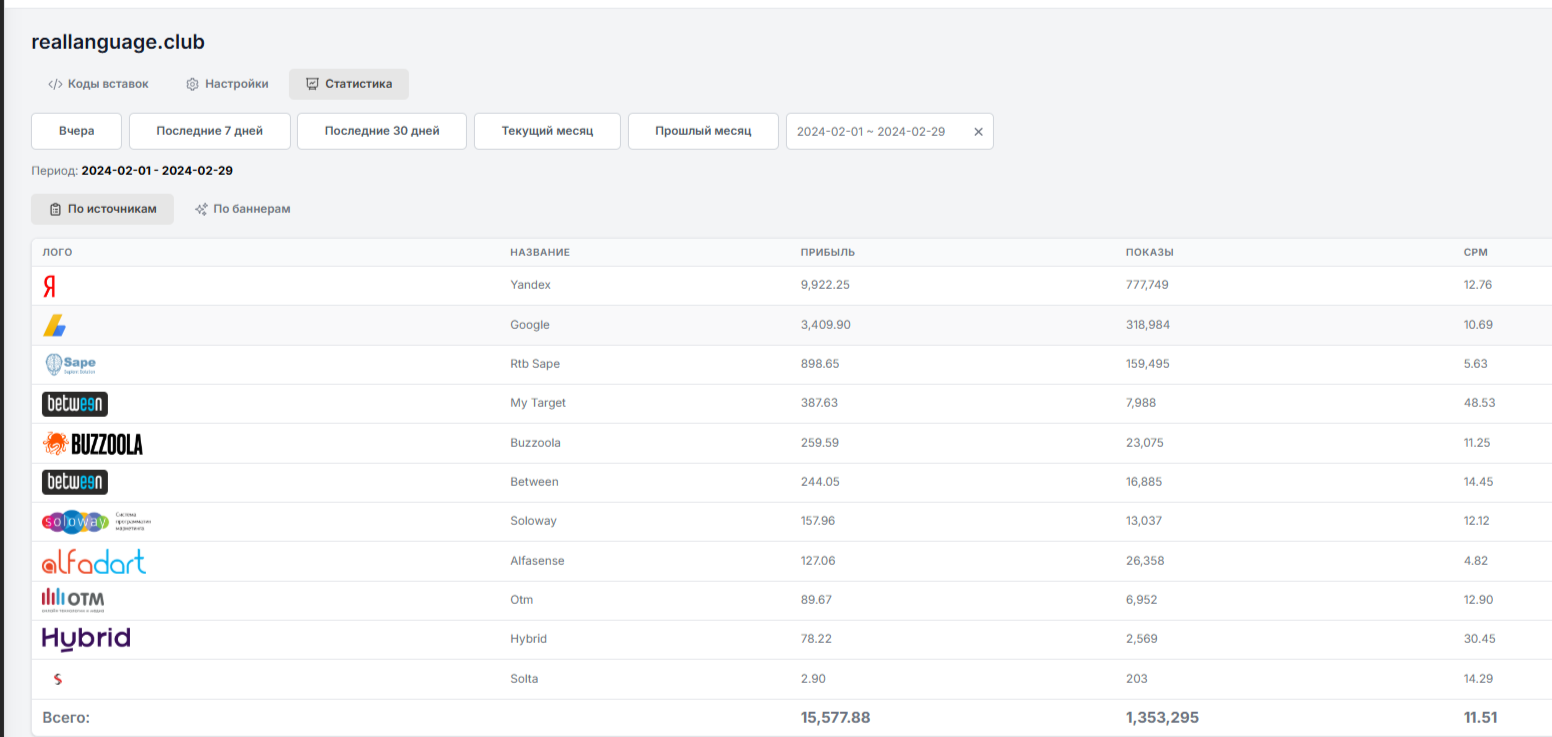The width and height of the screenshot is (1552, 737).
Task: Click the Hybrid logo
Action: [86, 639]
